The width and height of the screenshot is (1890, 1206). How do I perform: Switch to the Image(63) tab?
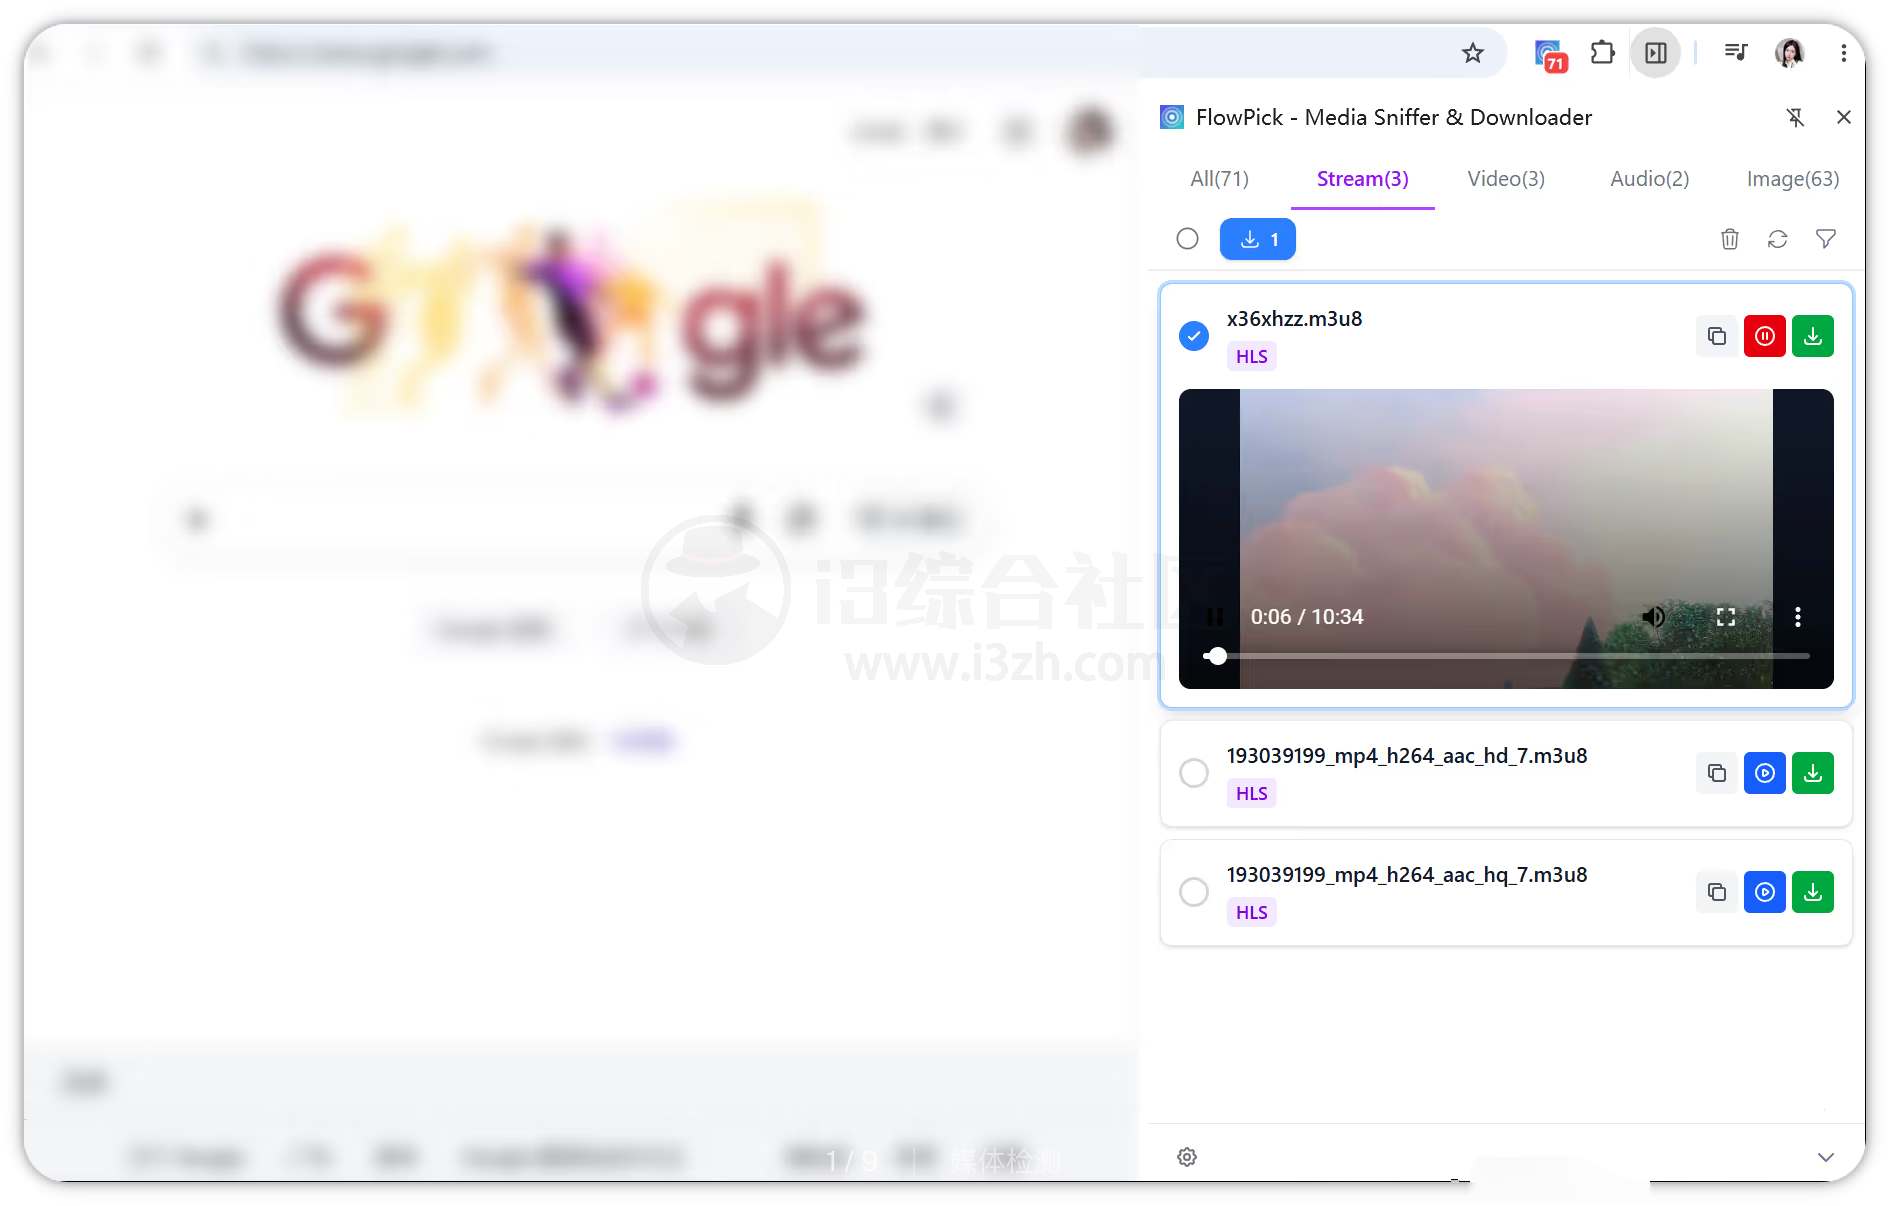[x=1792, y=179]
